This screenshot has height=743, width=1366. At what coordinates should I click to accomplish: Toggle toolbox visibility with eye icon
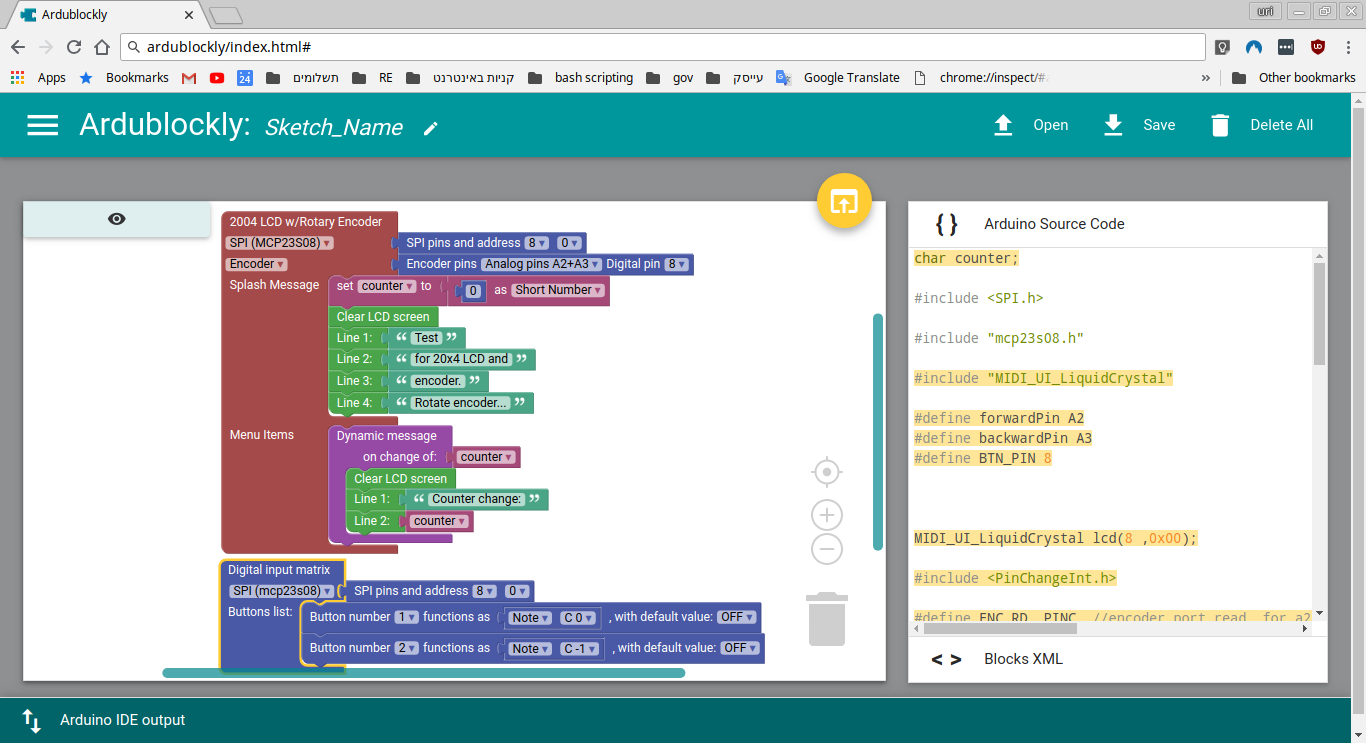117,219
